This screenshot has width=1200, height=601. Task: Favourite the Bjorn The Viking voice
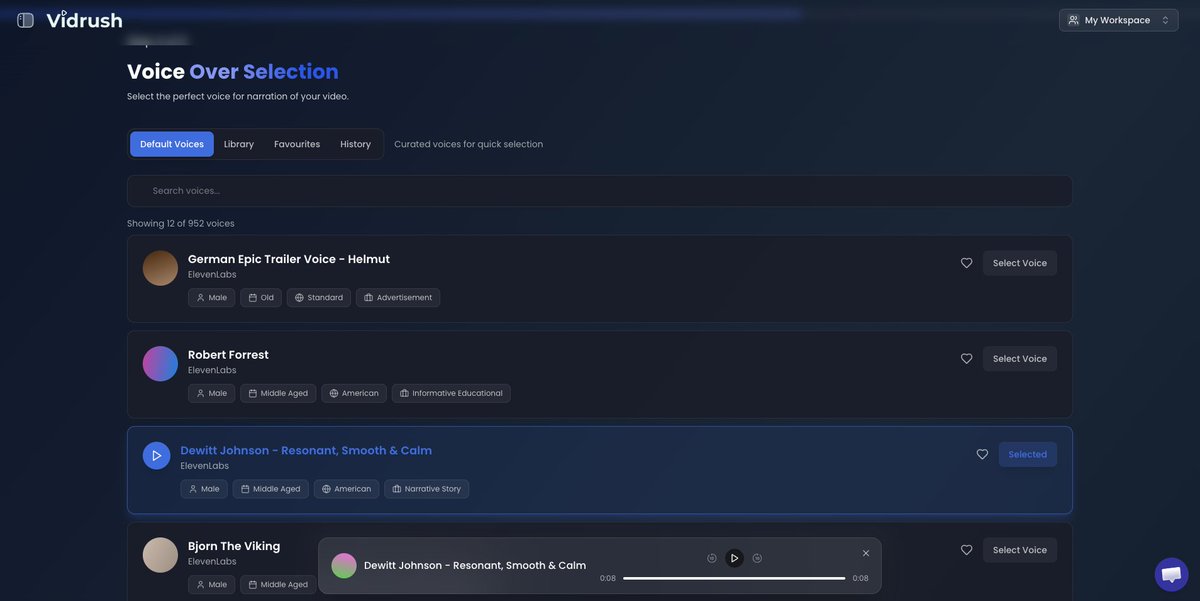[966, 550]
